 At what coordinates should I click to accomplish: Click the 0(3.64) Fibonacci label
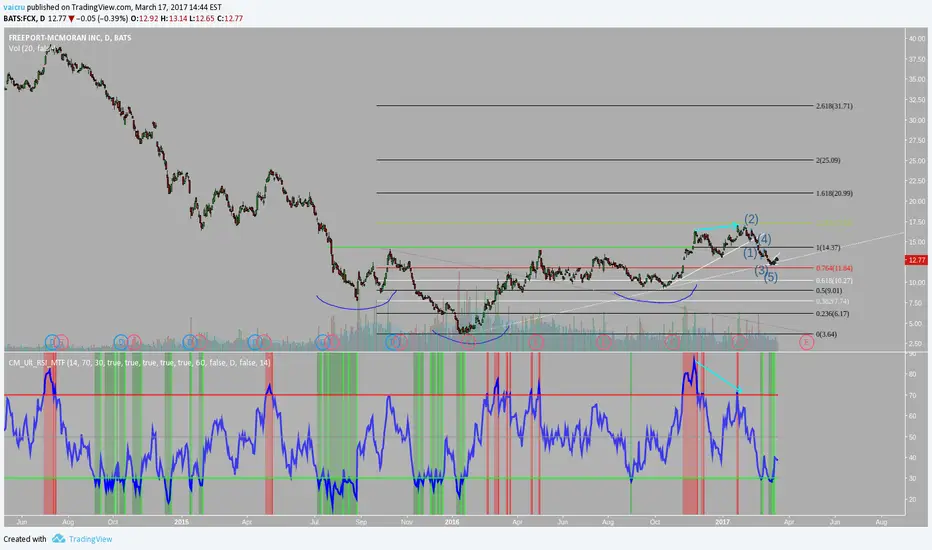coord(826,334)
